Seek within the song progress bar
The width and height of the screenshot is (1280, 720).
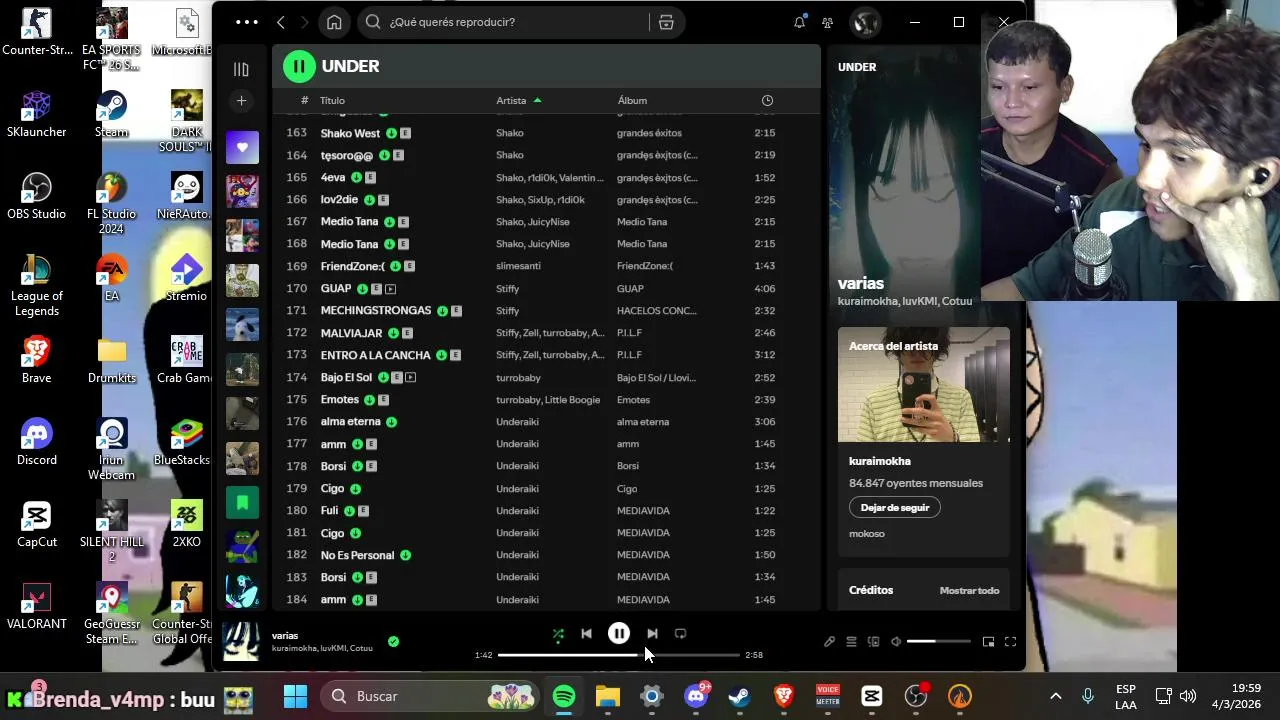point(619,655)
